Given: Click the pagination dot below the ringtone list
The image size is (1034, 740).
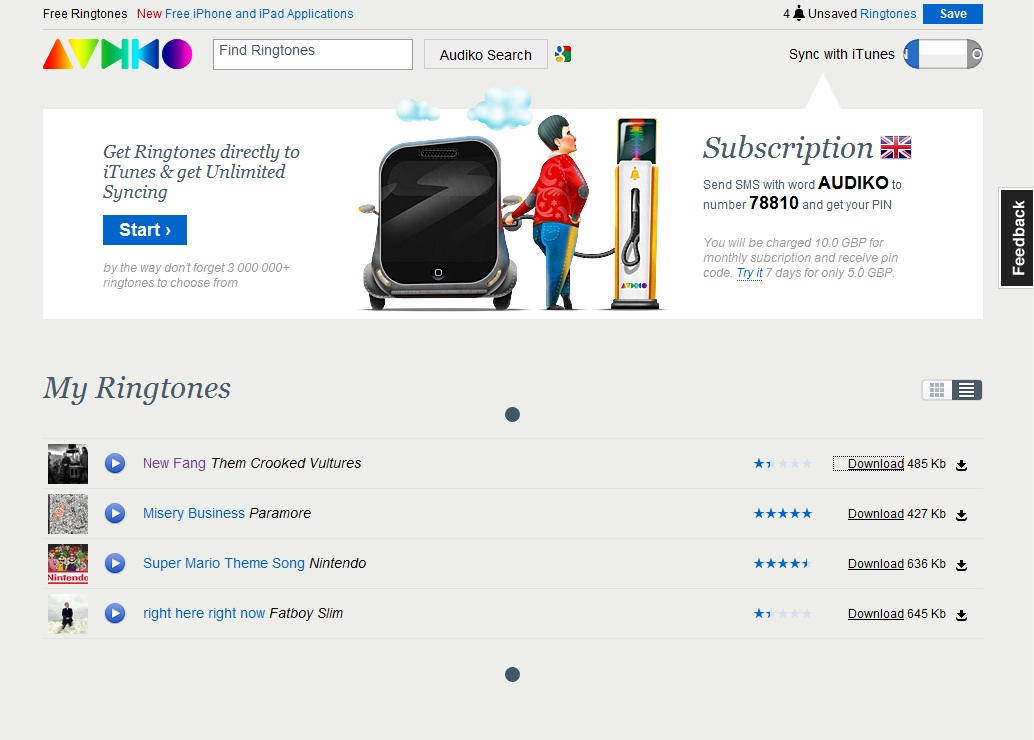Looking at the screenshot, I should point(512,674).
